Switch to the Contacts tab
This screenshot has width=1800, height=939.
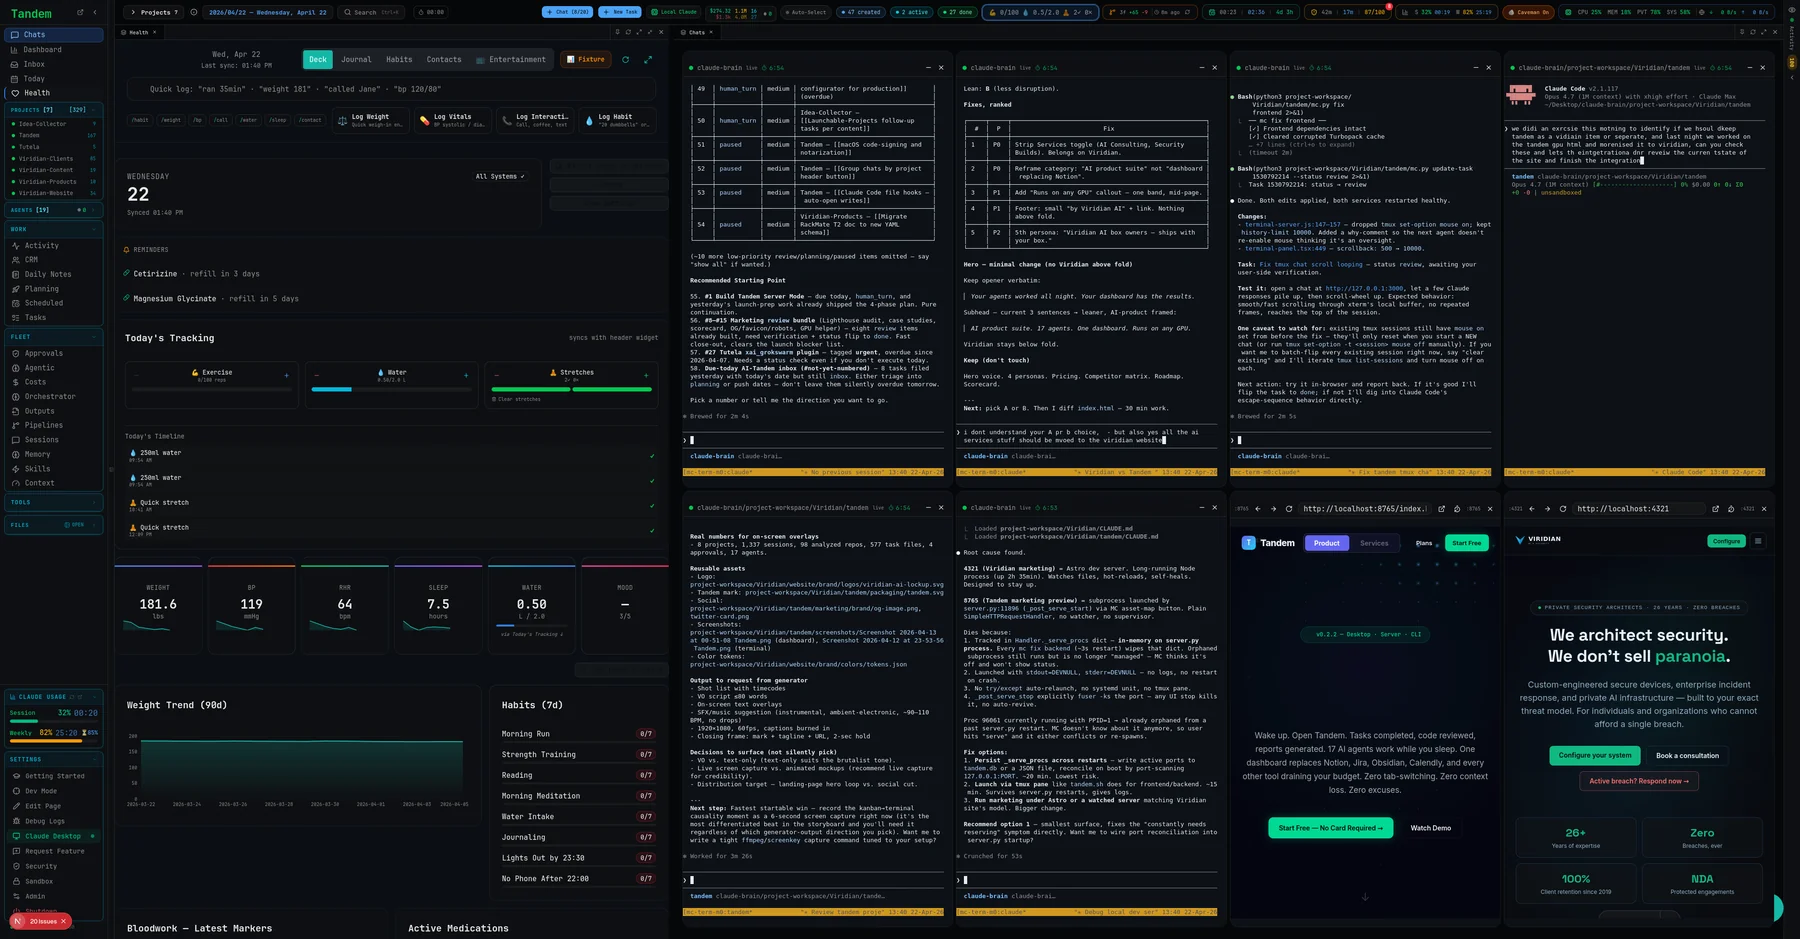point(444,59)
